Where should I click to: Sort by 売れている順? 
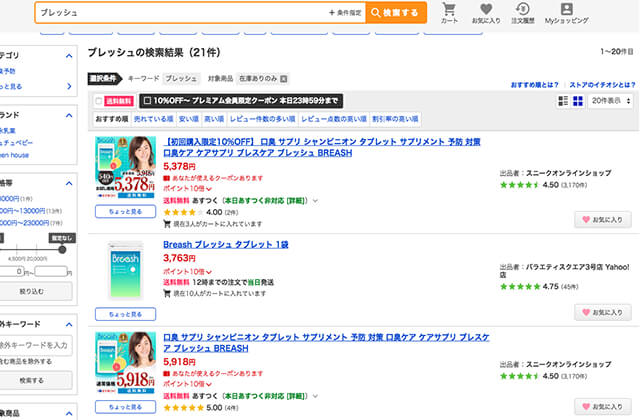point(153,119)
